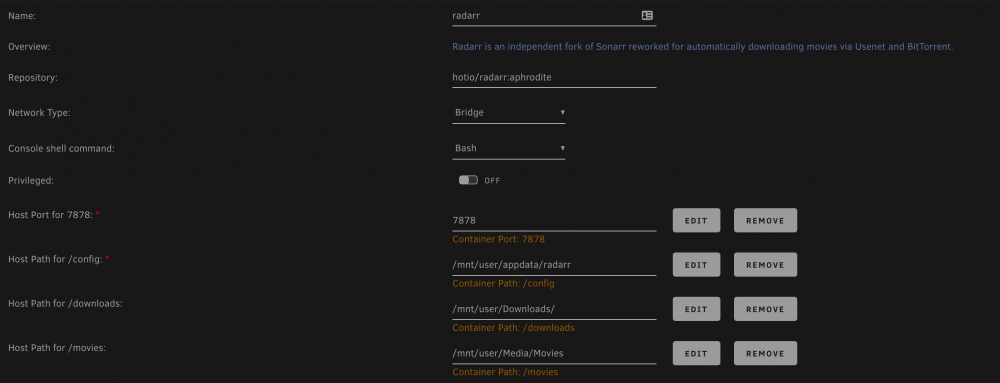1000x383 pixels.
Task: Expand the Console shell command Bash dropdown
Action: coord(508,148)
